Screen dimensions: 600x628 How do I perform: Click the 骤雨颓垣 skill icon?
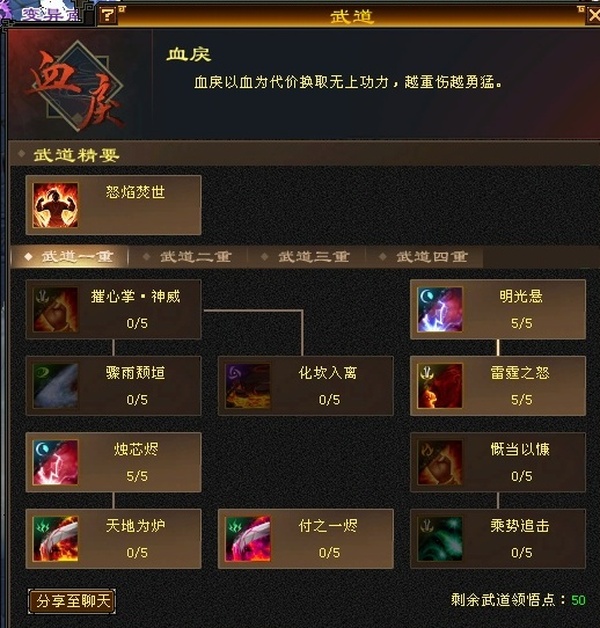(55, 386)
